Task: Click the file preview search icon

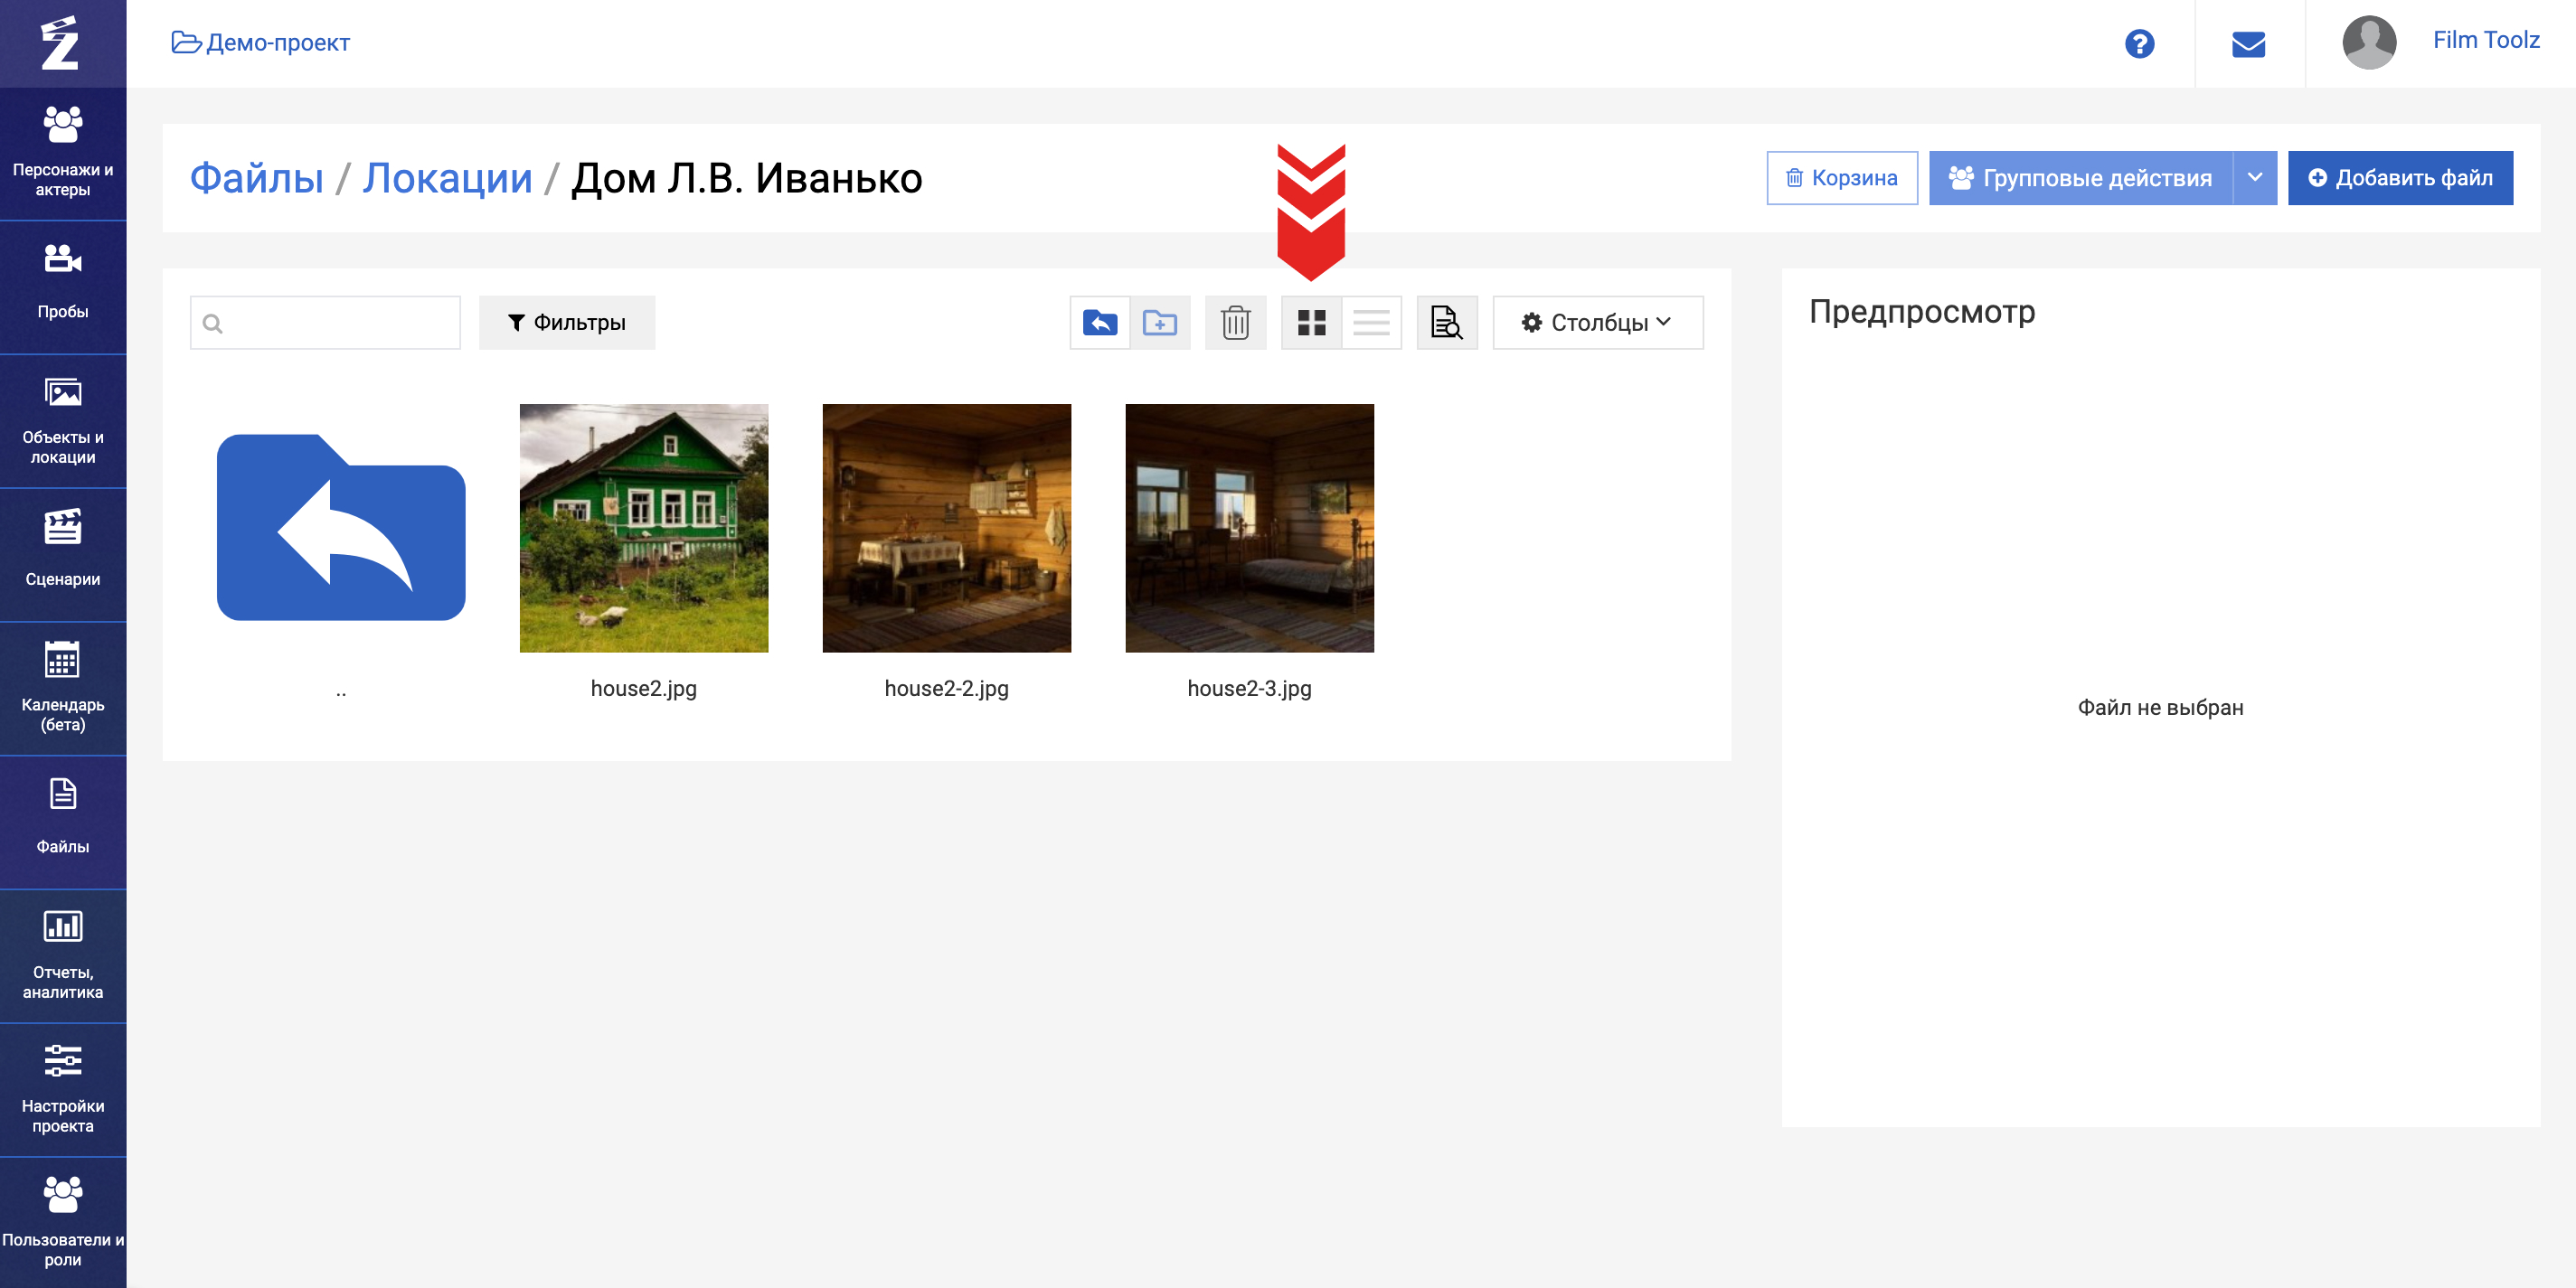Action: click(x=1447, y=322)
